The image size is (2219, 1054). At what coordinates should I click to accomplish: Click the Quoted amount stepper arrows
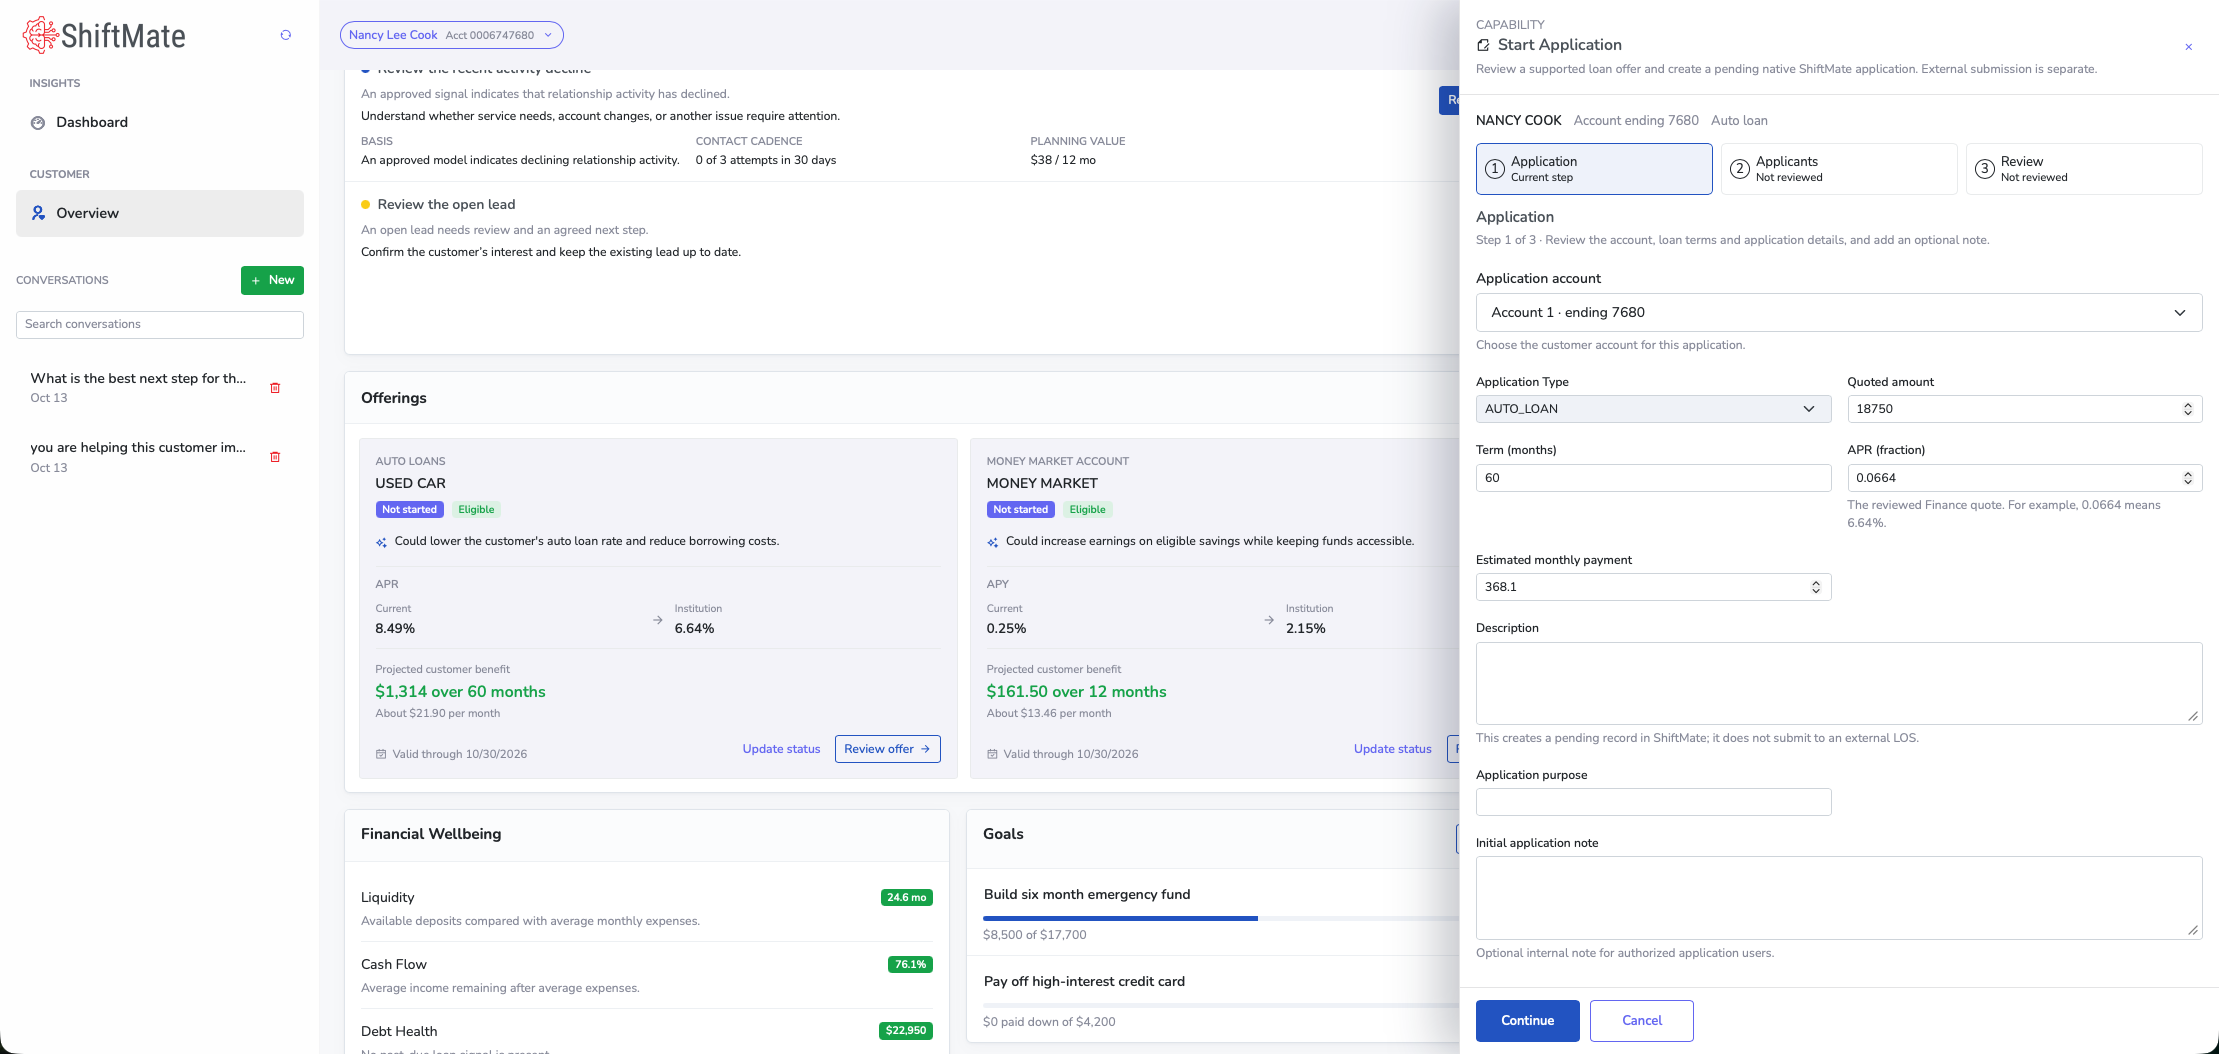2187,409
